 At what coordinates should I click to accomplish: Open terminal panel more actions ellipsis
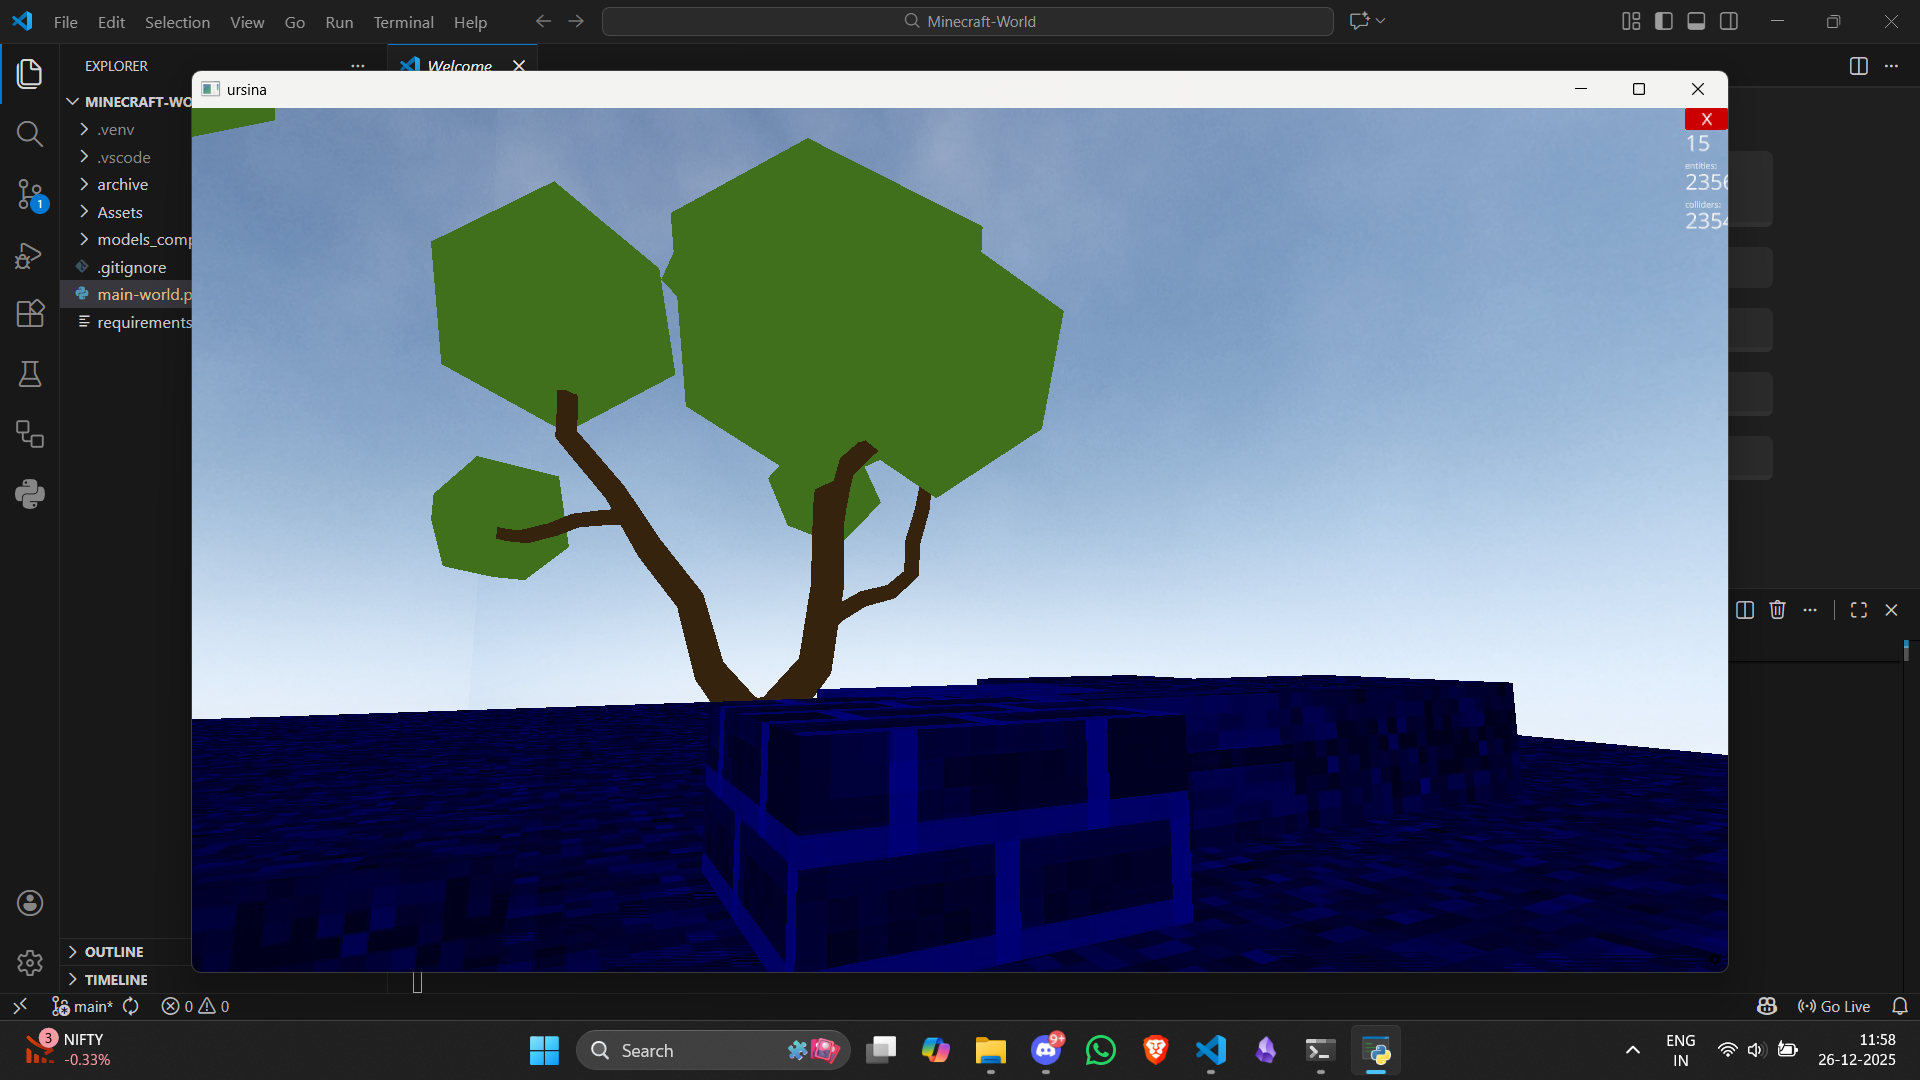(x=1810, y=610)
